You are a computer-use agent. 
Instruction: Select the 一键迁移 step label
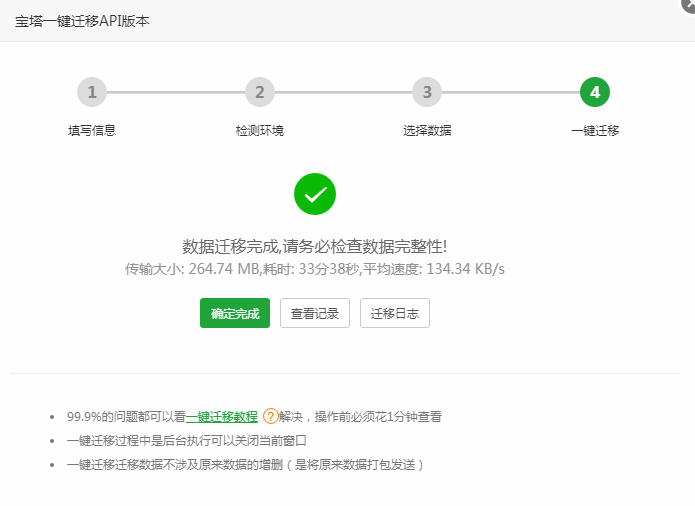(595, 130)
